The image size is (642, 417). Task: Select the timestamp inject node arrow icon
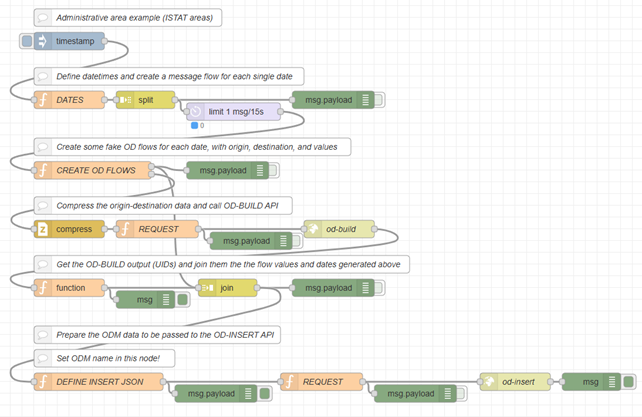coord(44,42)
